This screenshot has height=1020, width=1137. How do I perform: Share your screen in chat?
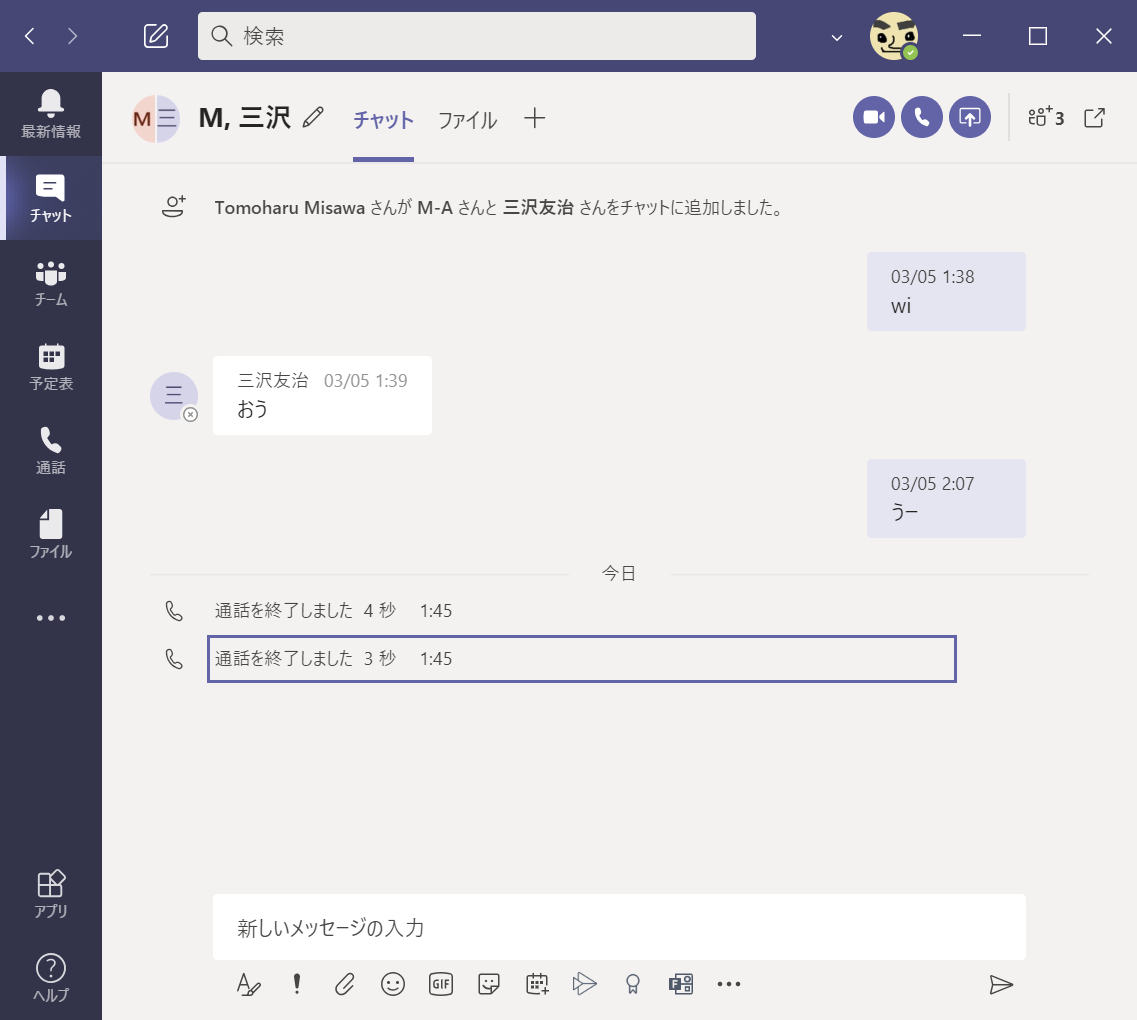[x=969, y=117]
